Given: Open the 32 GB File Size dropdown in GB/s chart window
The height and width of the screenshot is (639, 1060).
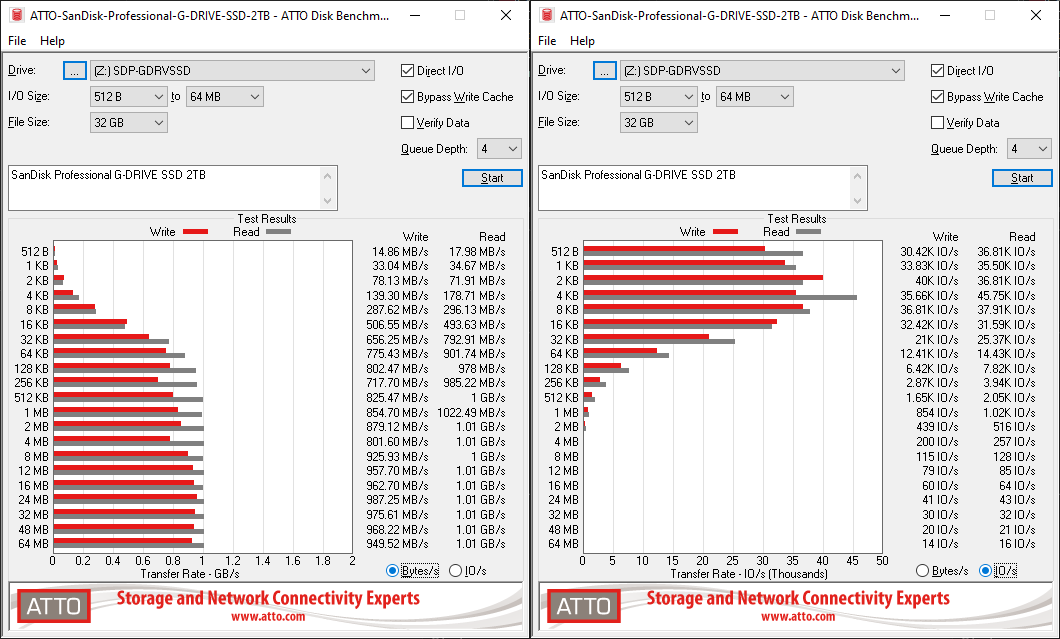Looking at the screenshot, I should [128, 122].
